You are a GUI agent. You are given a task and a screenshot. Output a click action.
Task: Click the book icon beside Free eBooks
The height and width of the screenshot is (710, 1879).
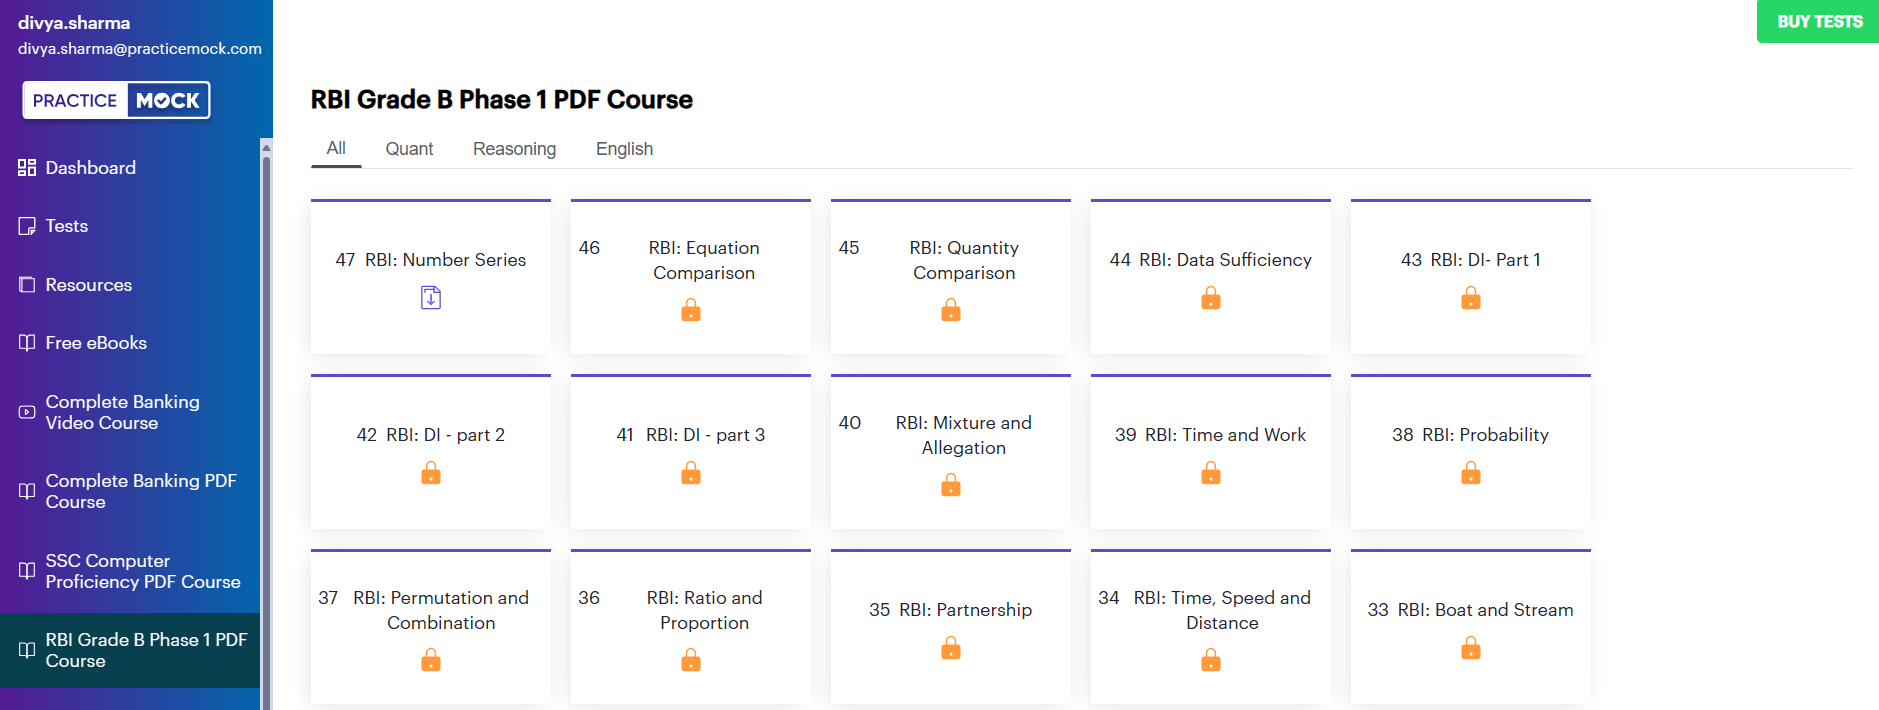coord(27,343)
